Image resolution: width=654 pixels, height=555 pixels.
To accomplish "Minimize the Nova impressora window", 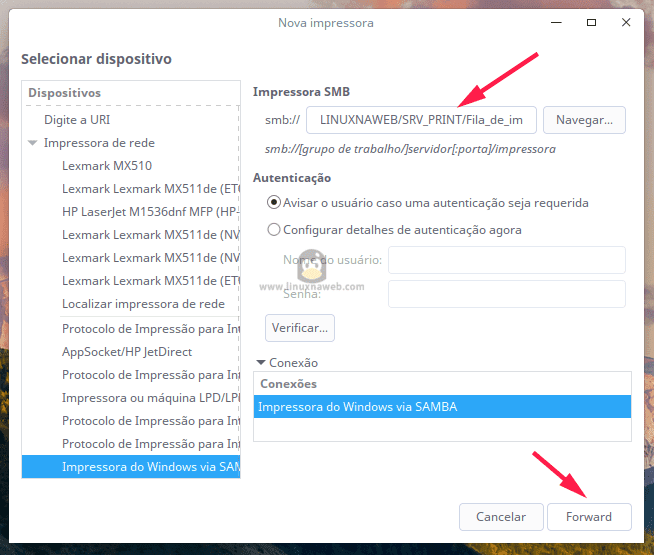I will click(x=556, y=23).
